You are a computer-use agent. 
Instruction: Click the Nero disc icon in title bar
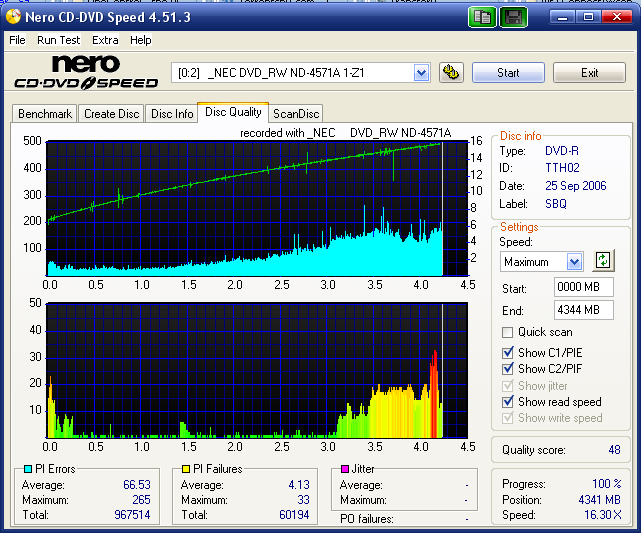coord(13,16)
